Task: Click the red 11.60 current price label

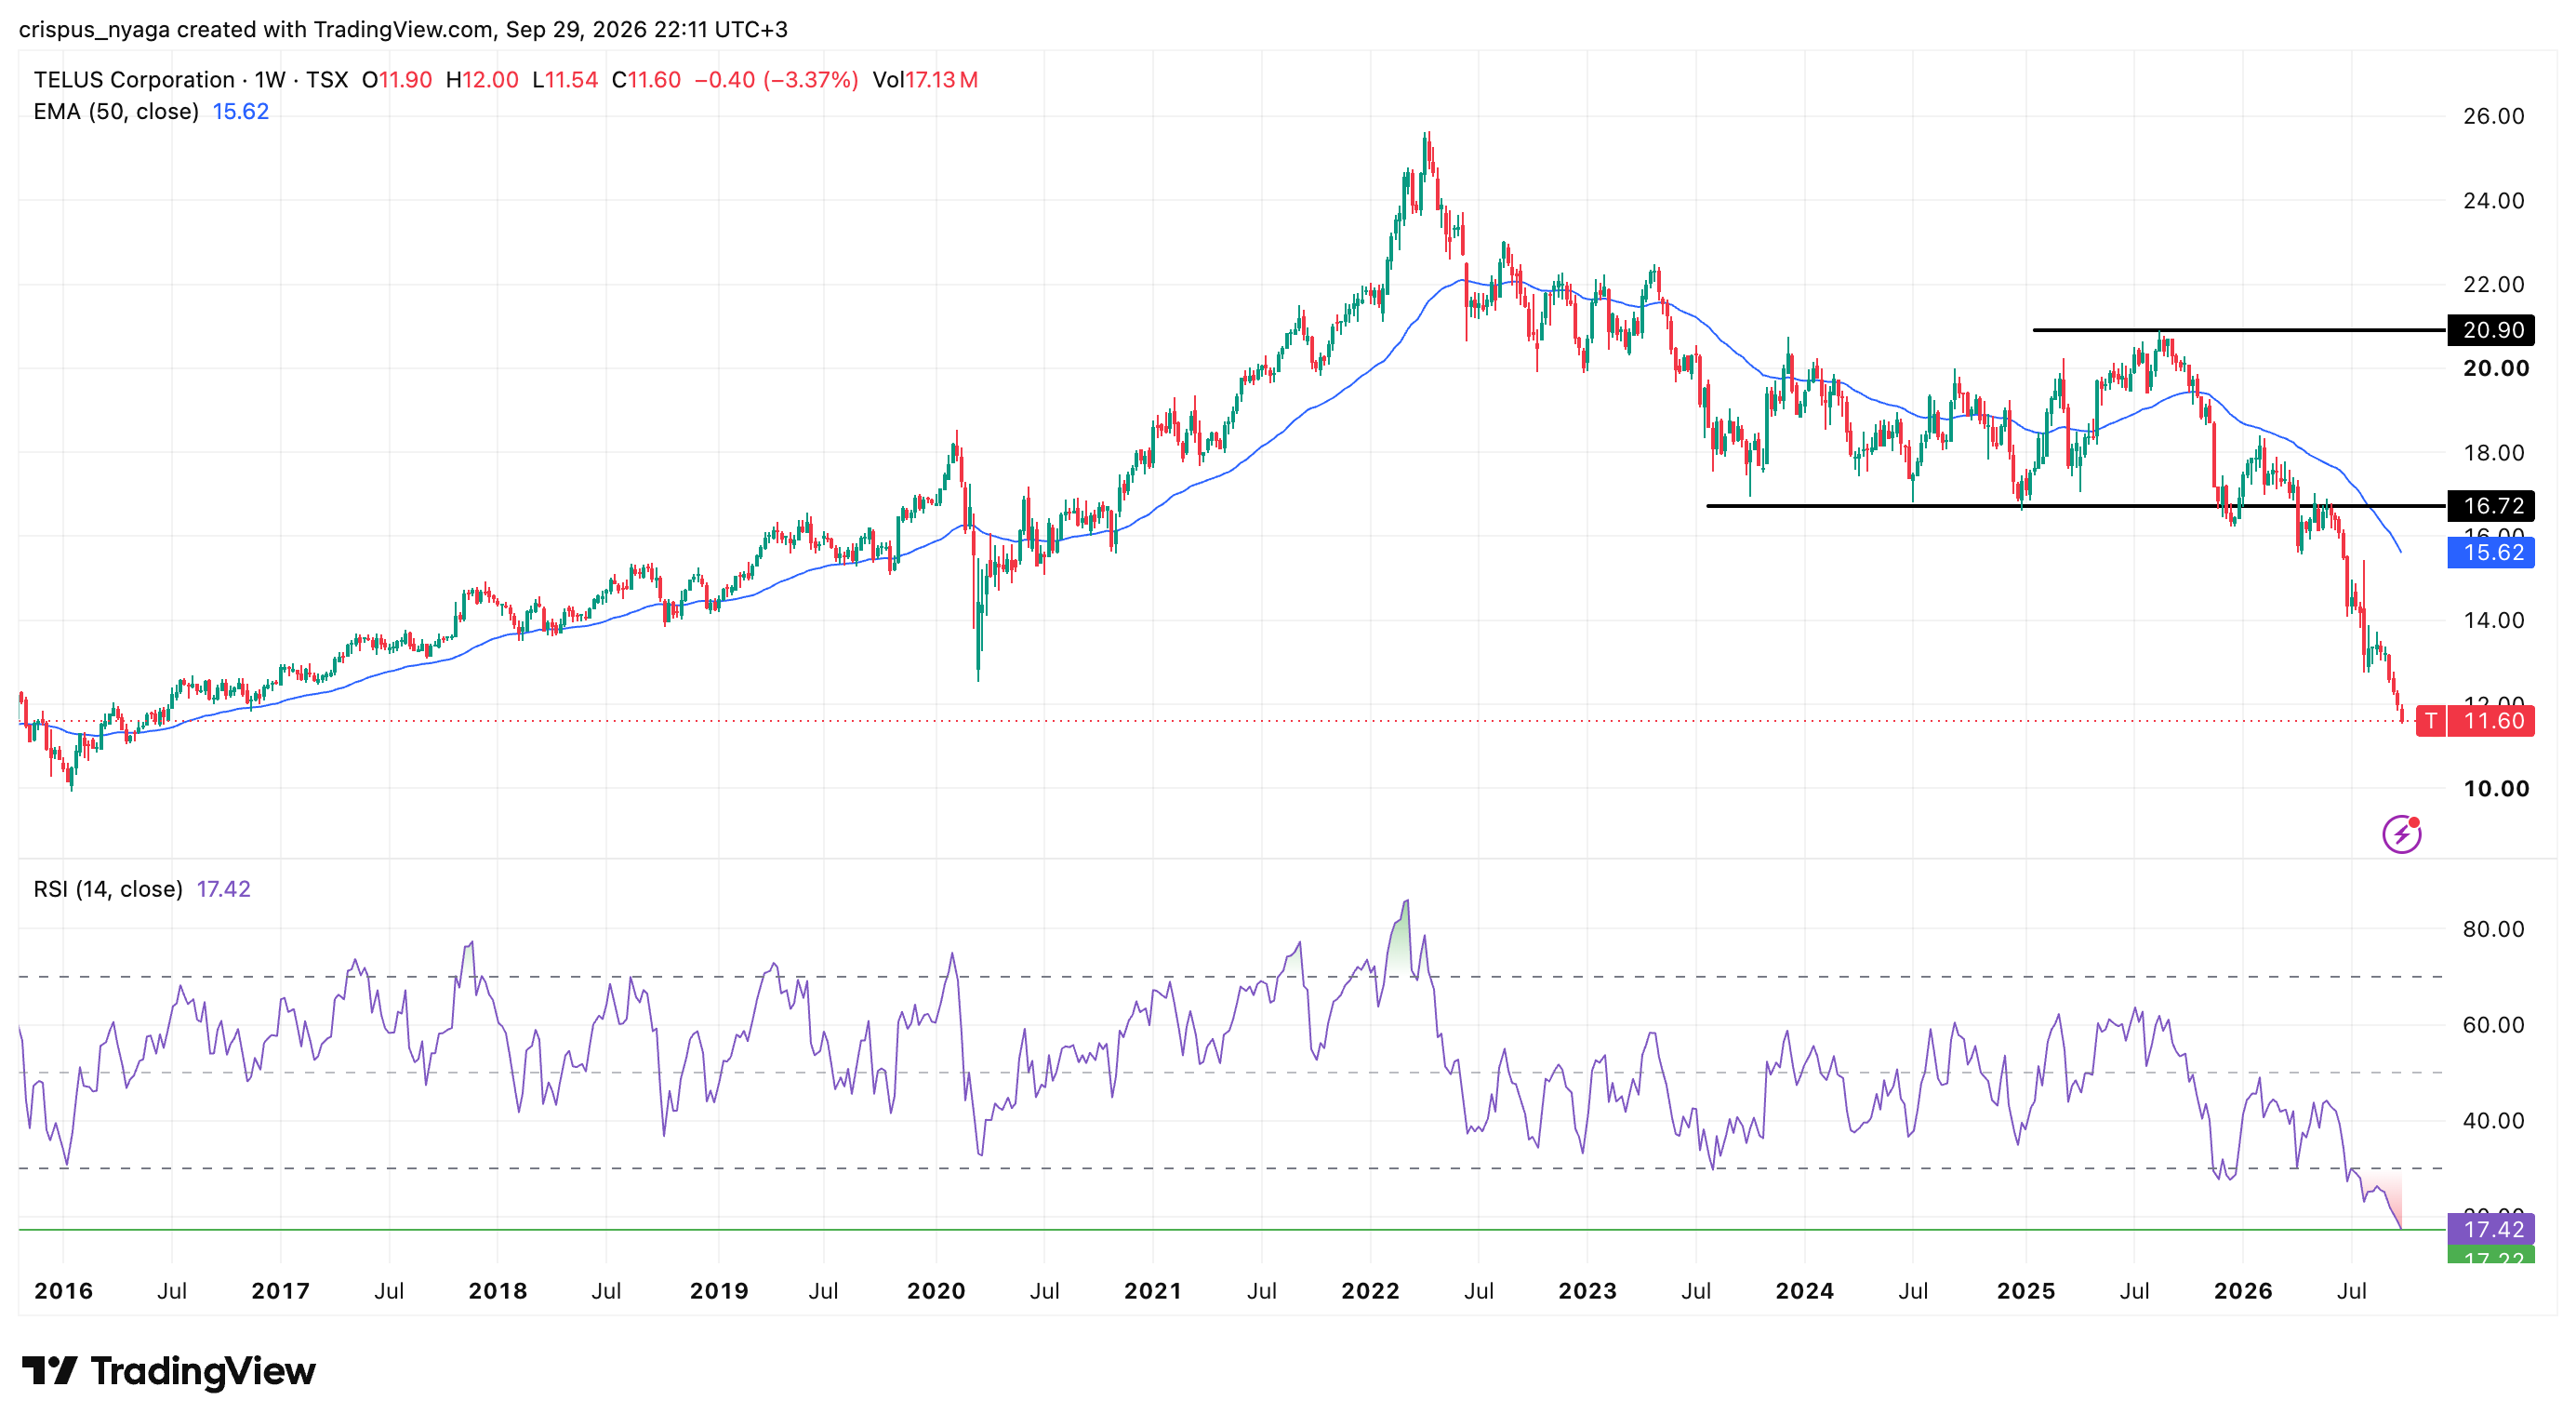Action: [2491, 721]
